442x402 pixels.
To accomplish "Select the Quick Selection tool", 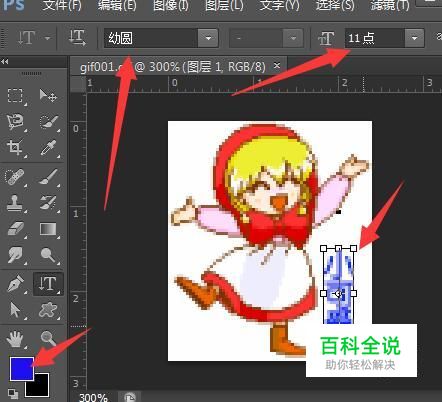I will pyautogui.click(x=49, y=122).
